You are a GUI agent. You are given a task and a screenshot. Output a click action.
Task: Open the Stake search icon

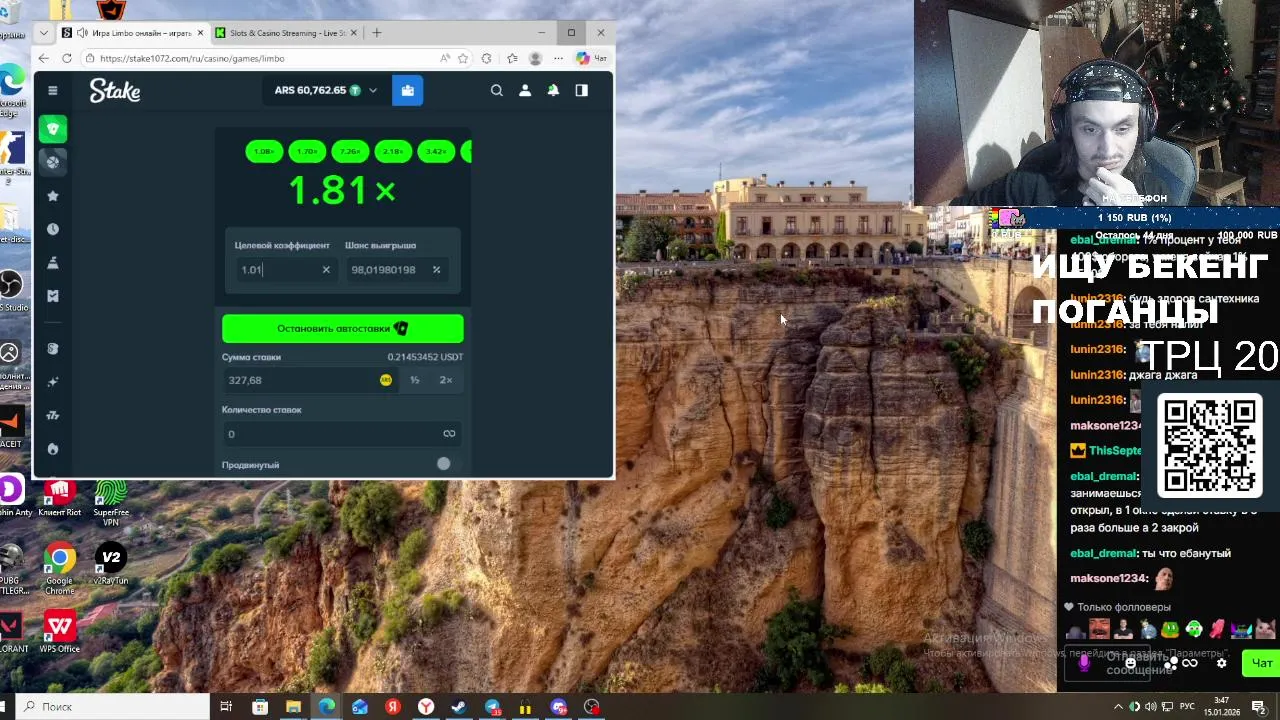click(x=497, y=90)
